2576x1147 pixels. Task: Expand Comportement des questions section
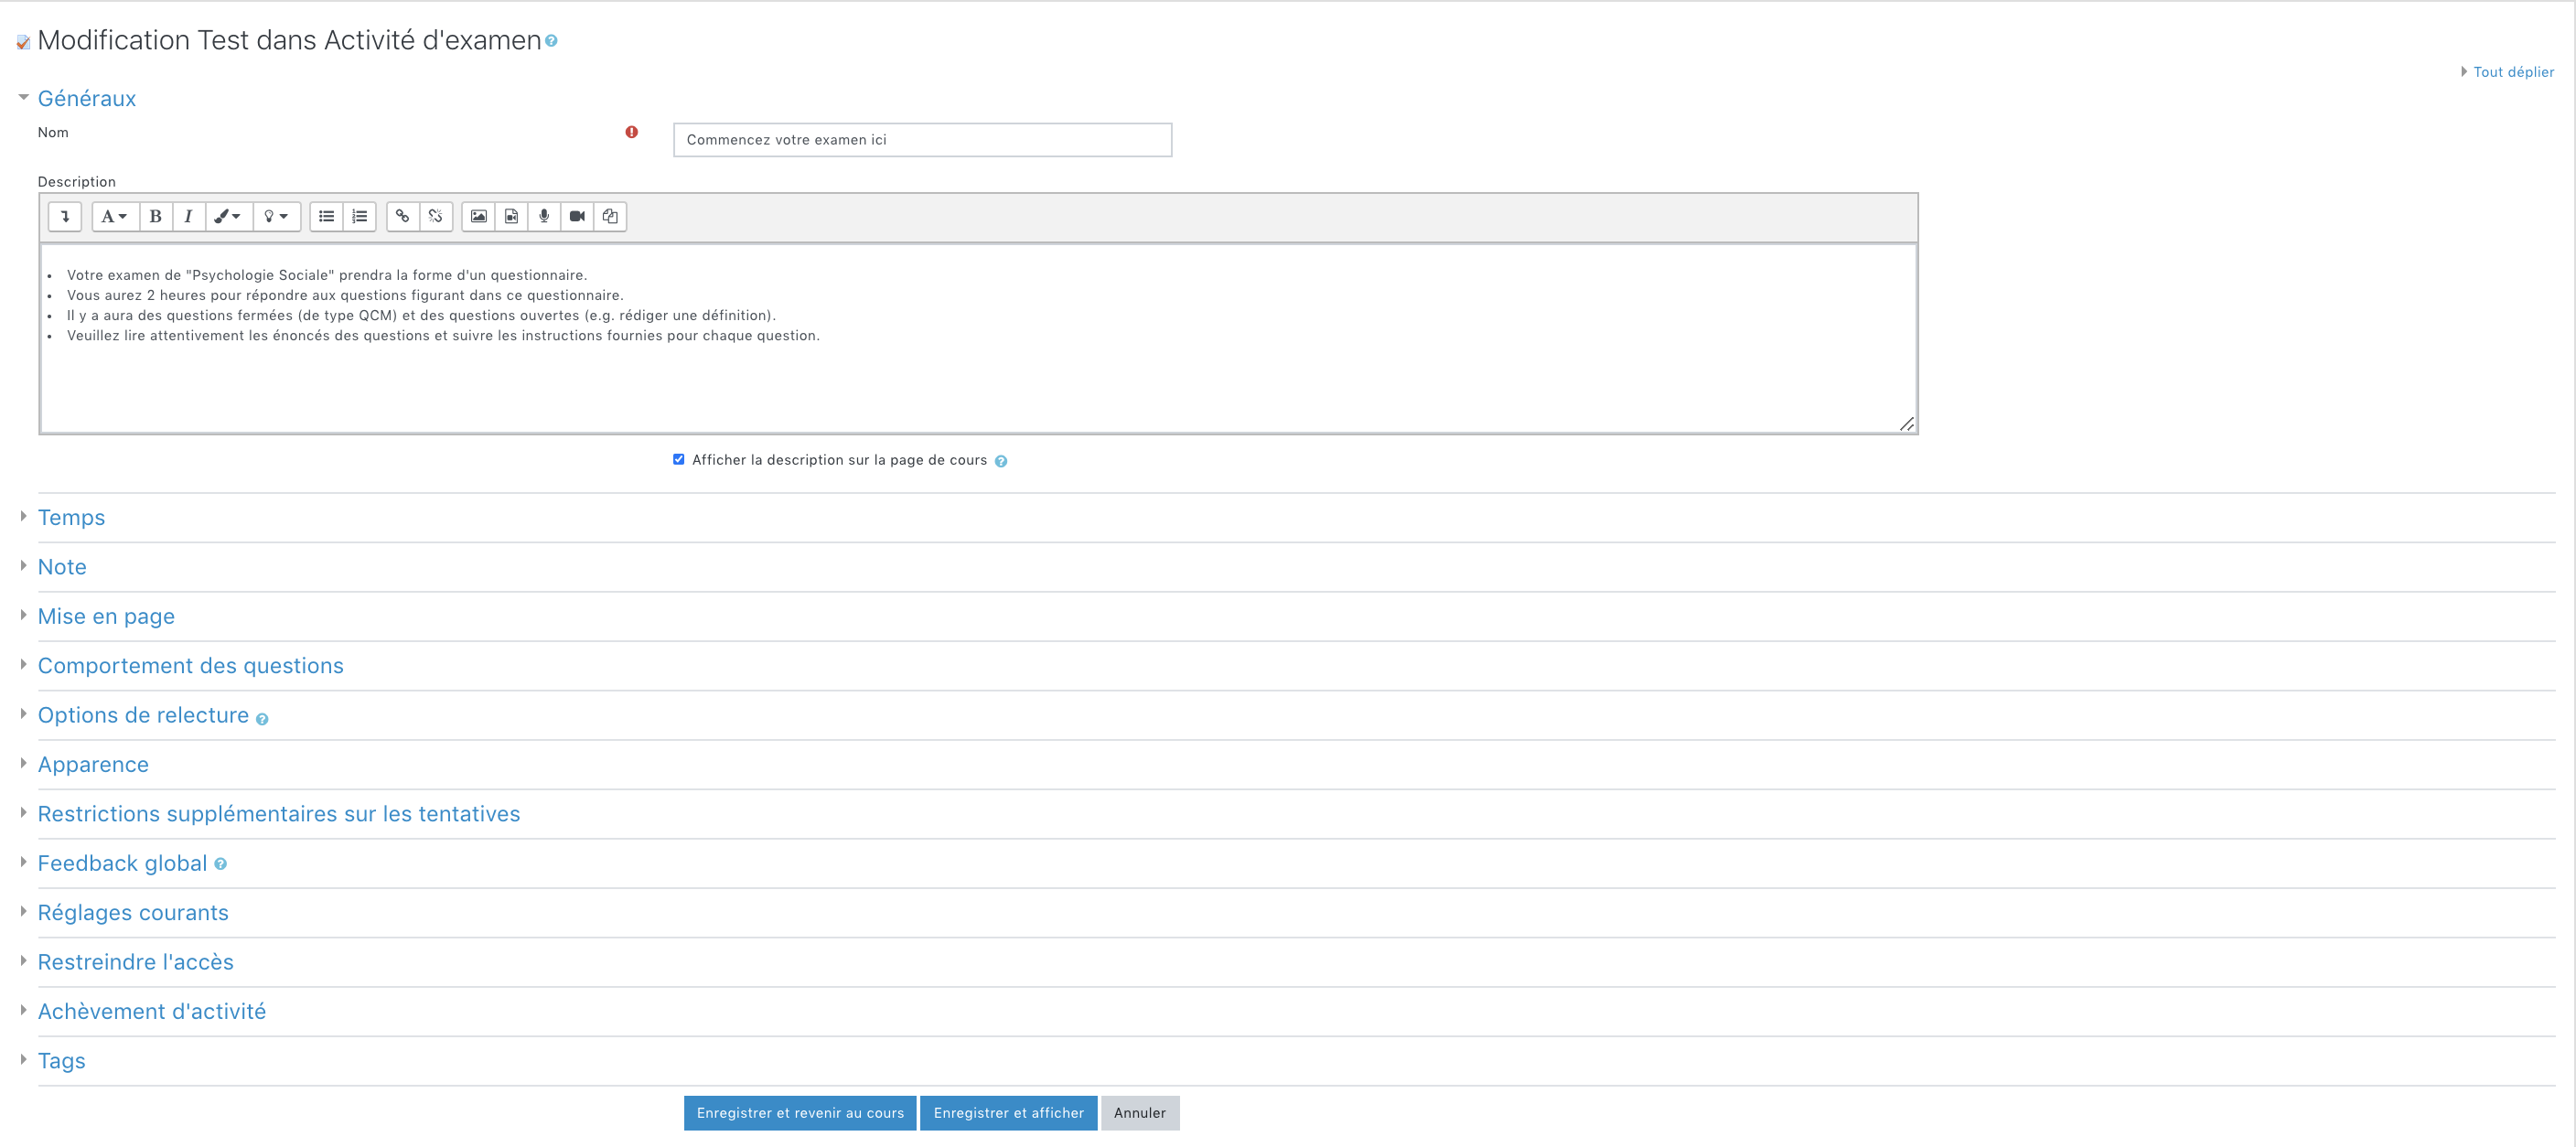pos(190,665)
